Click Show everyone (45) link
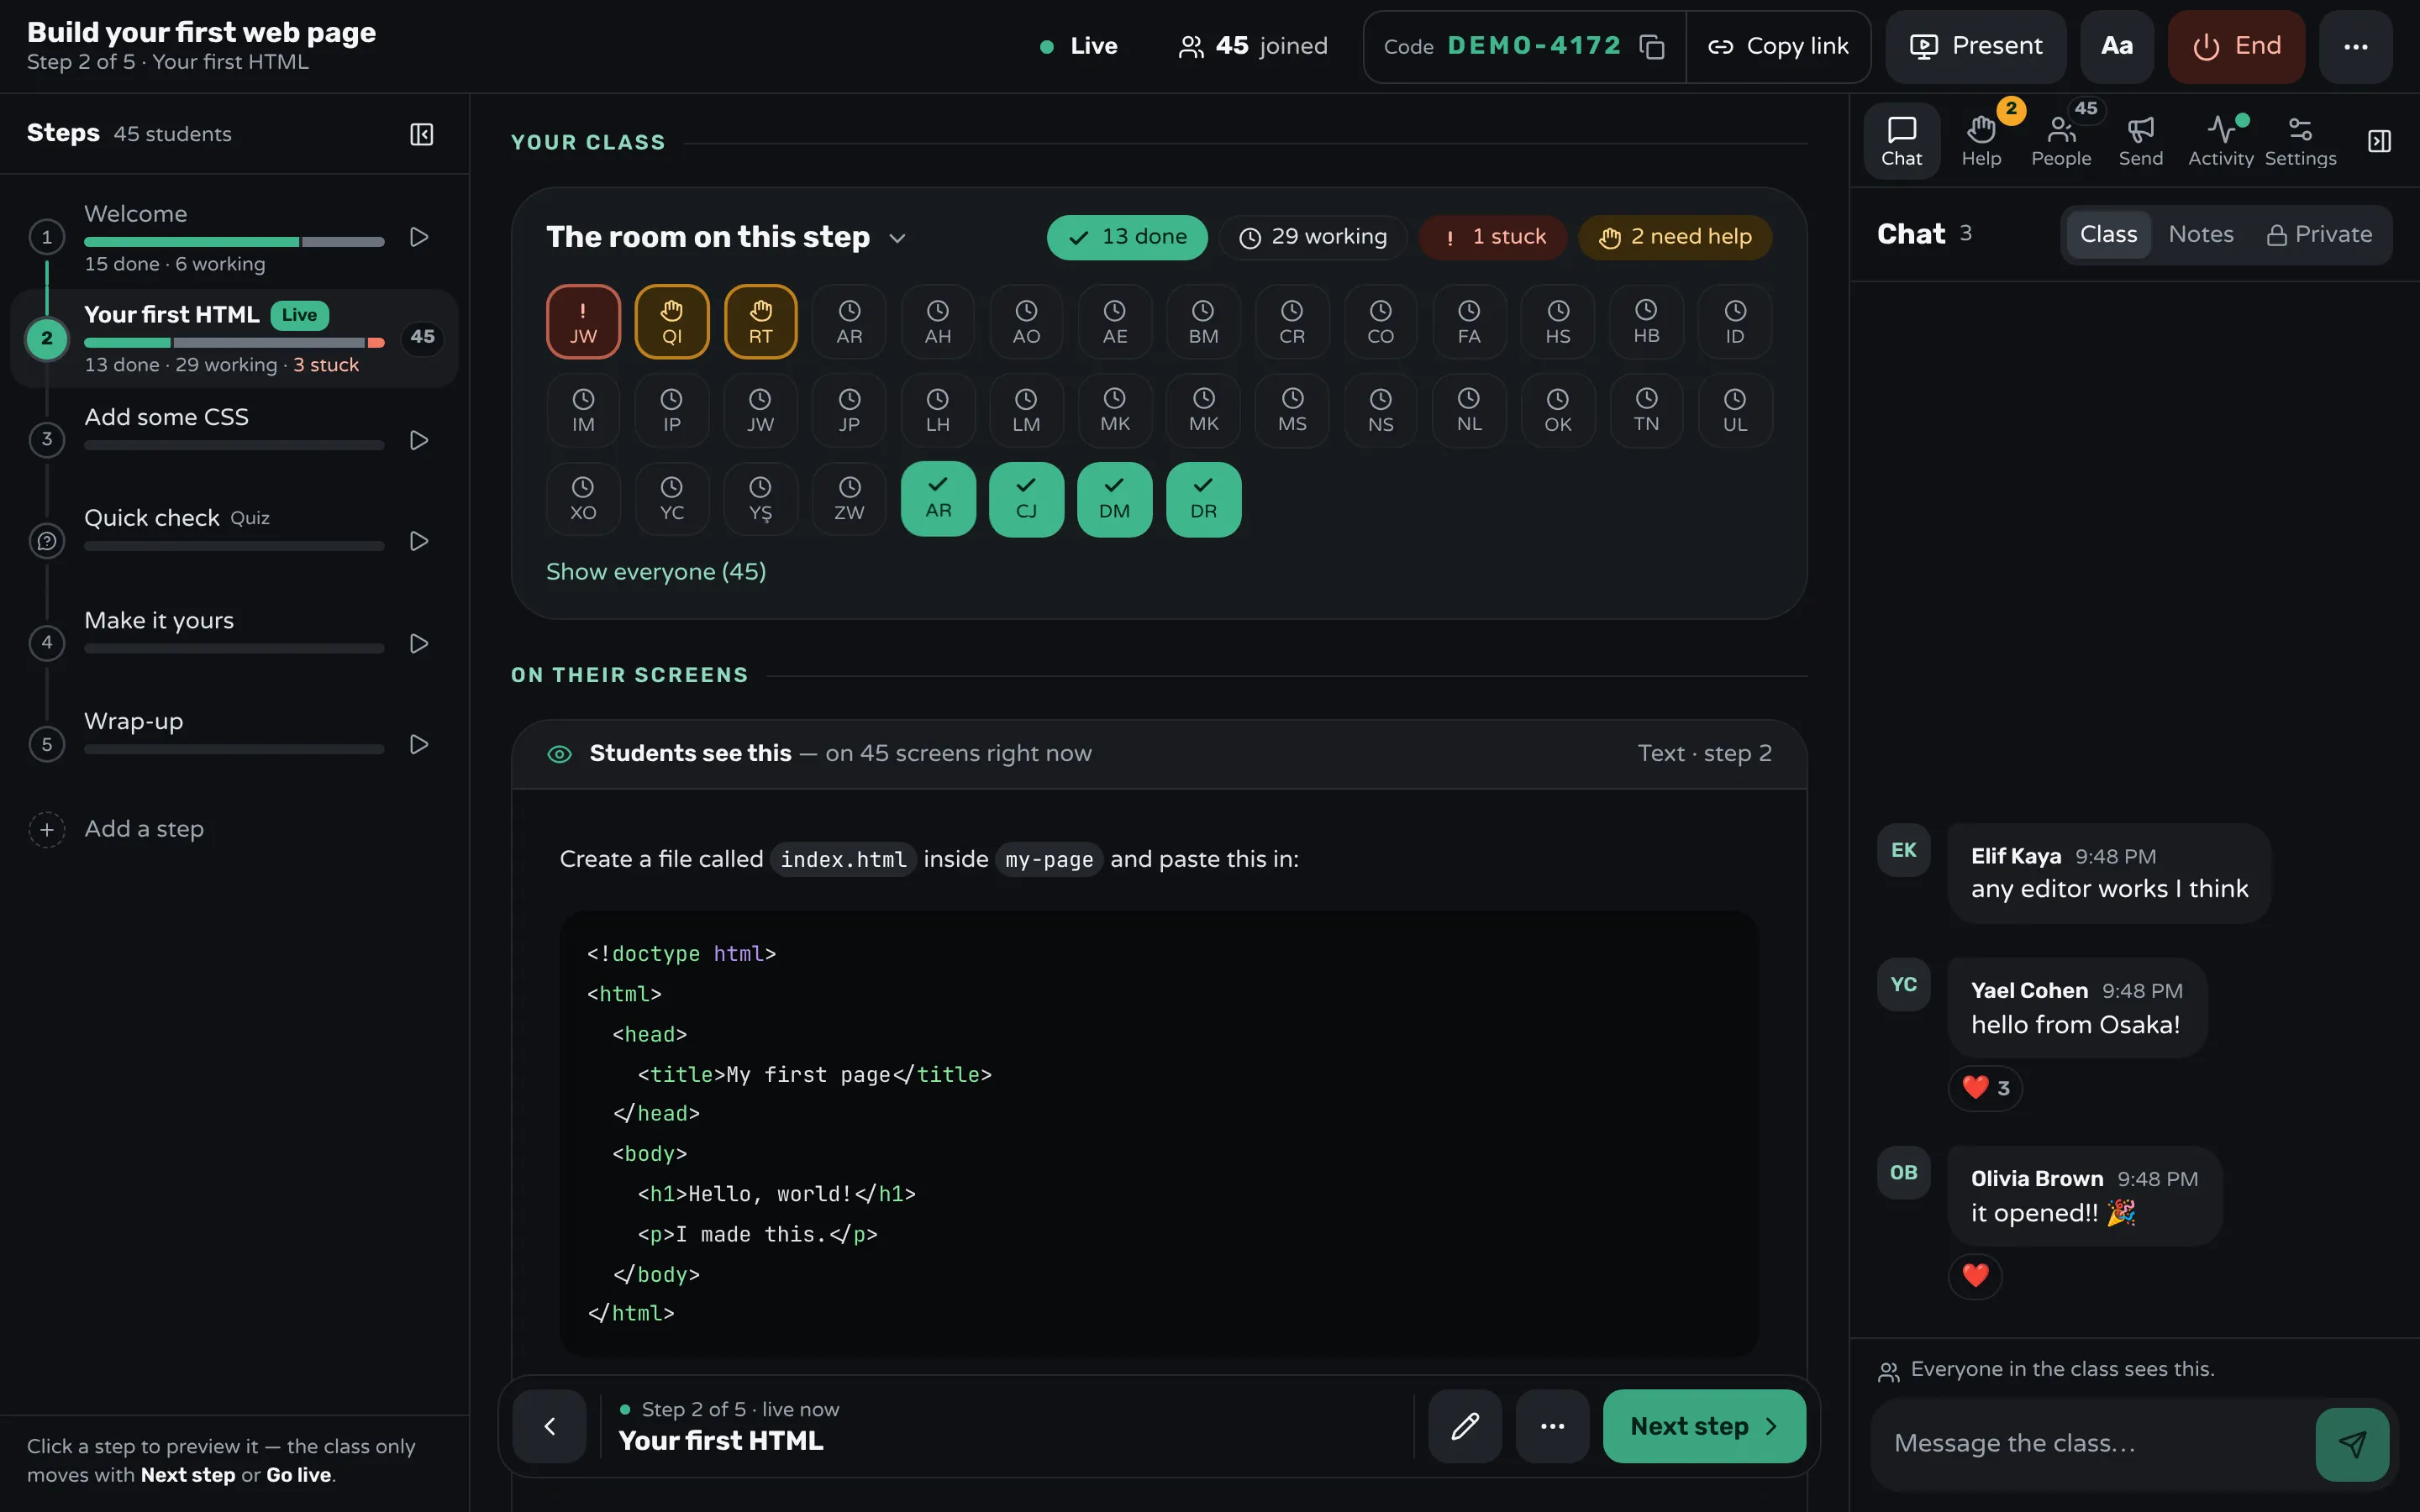This screenshot has width=2420, height=1512. pyautogui.click(x=656, y=572)
